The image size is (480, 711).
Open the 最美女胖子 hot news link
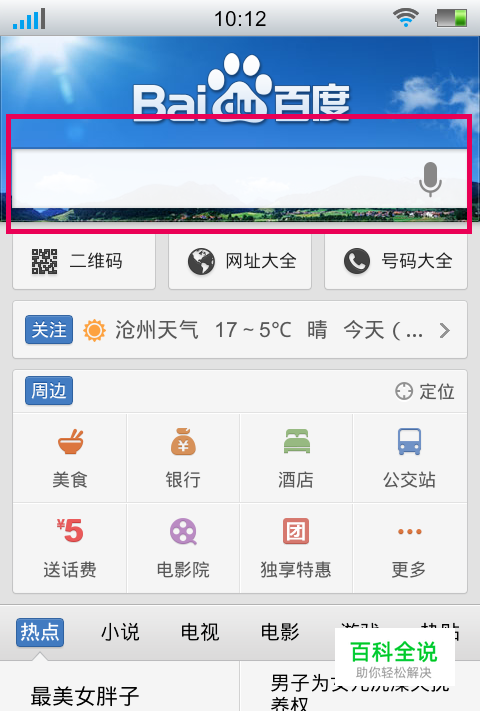point(85,696)
